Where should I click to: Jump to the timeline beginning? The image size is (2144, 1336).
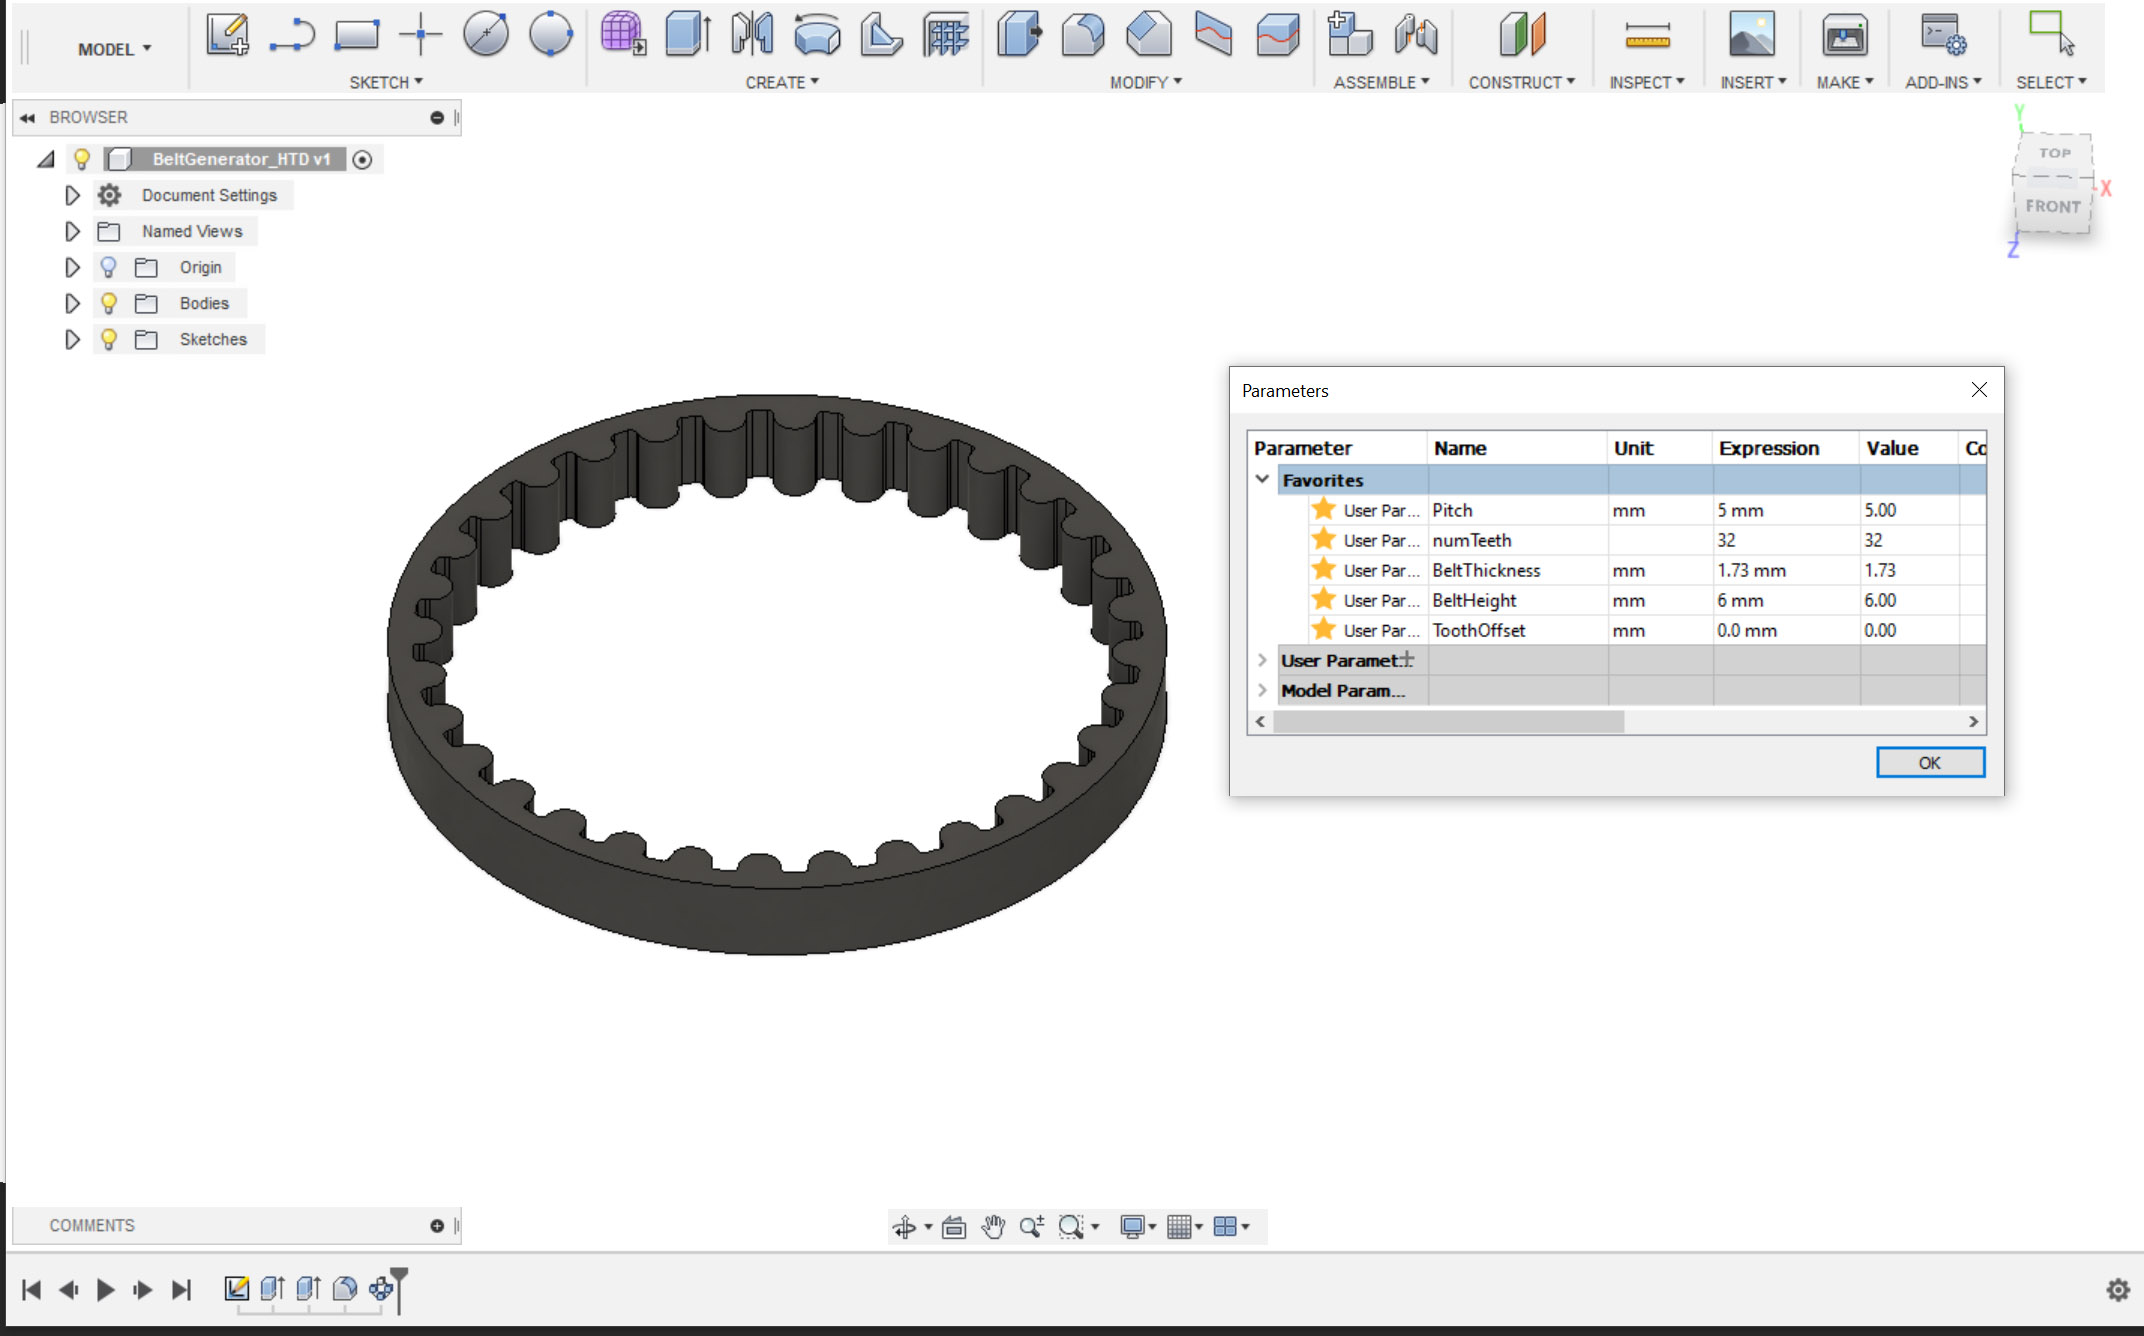(32, 1290)
